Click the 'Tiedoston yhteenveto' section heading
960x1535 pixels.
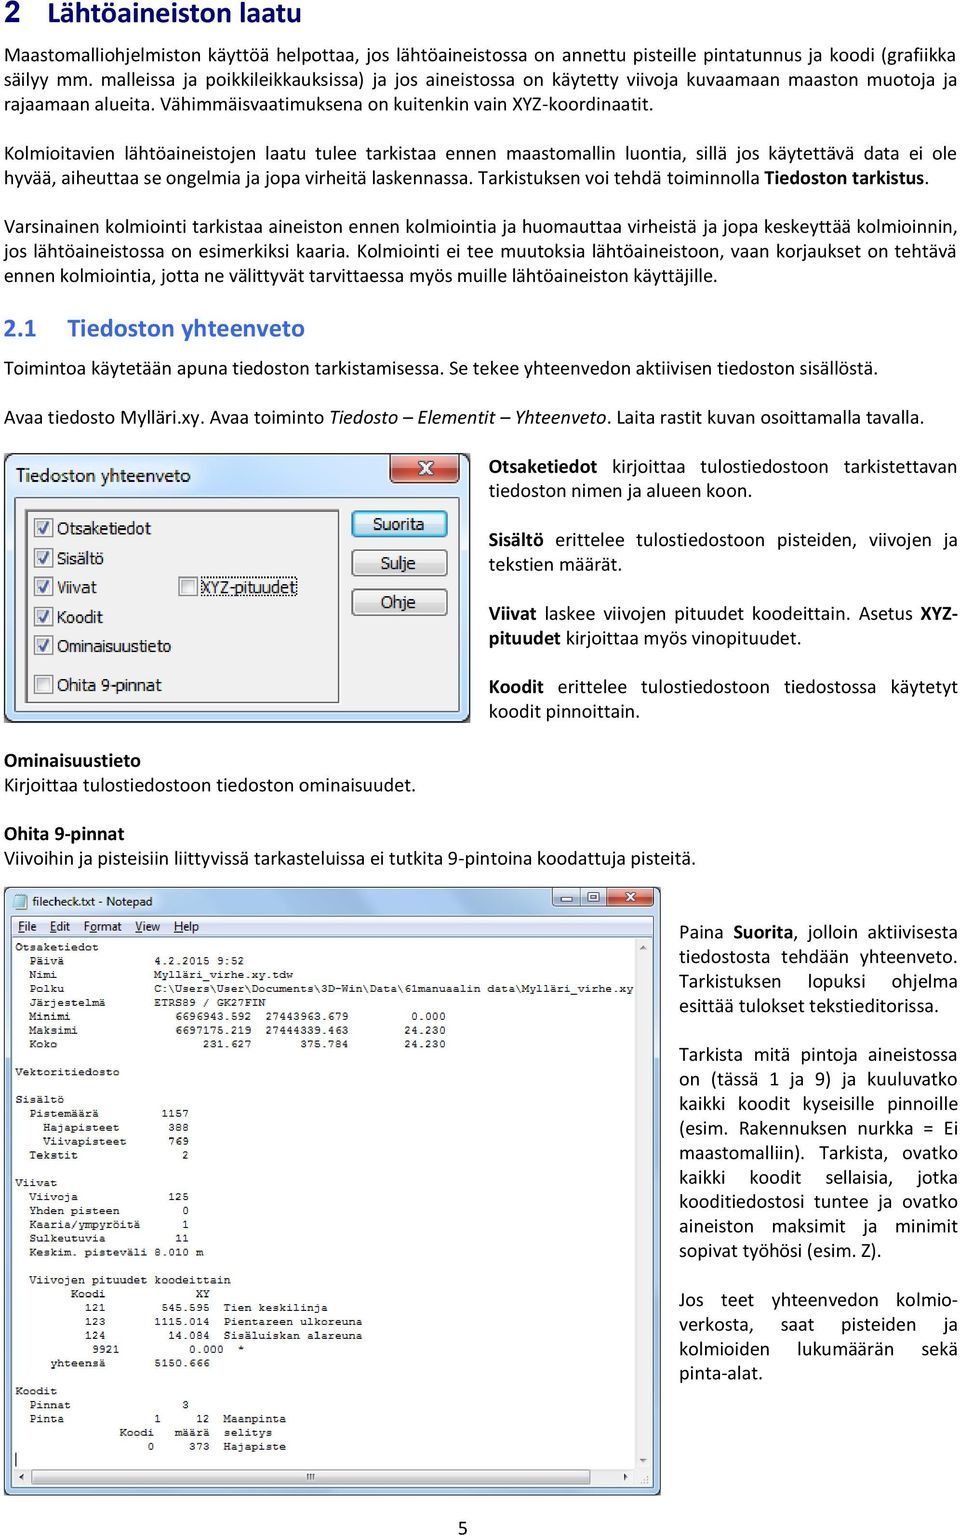pyautogui.click(x=186, y=328)
